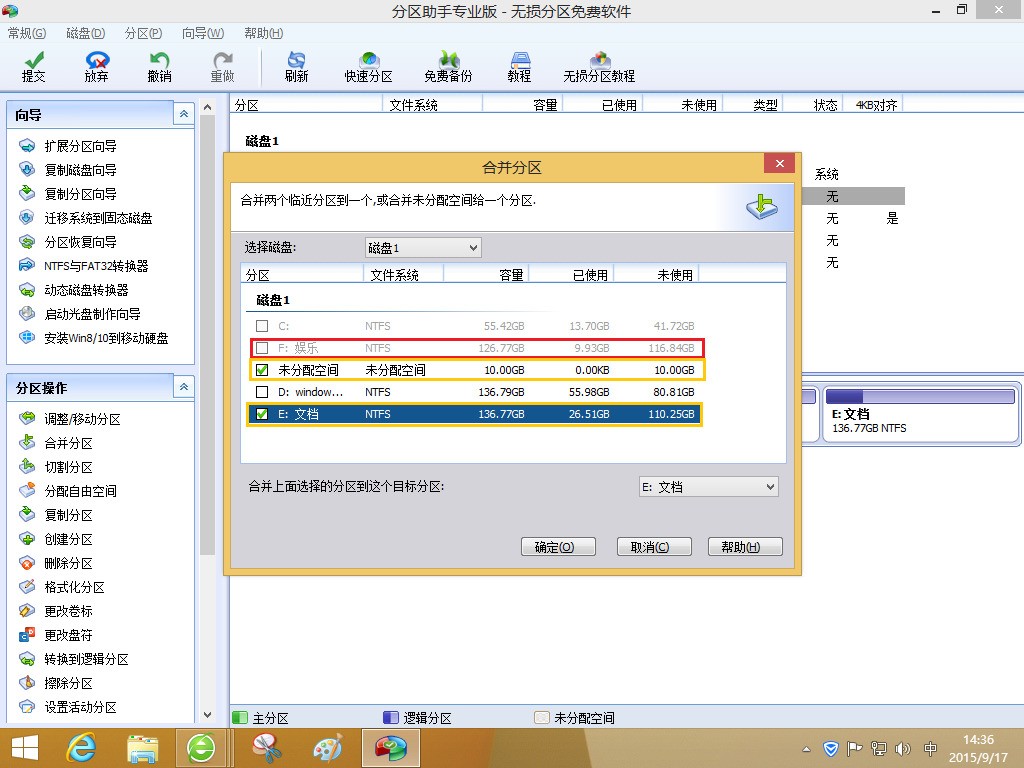
Task: Uncheck the E: 文档 partition checkbox
Action: click(x=262, y=414)
